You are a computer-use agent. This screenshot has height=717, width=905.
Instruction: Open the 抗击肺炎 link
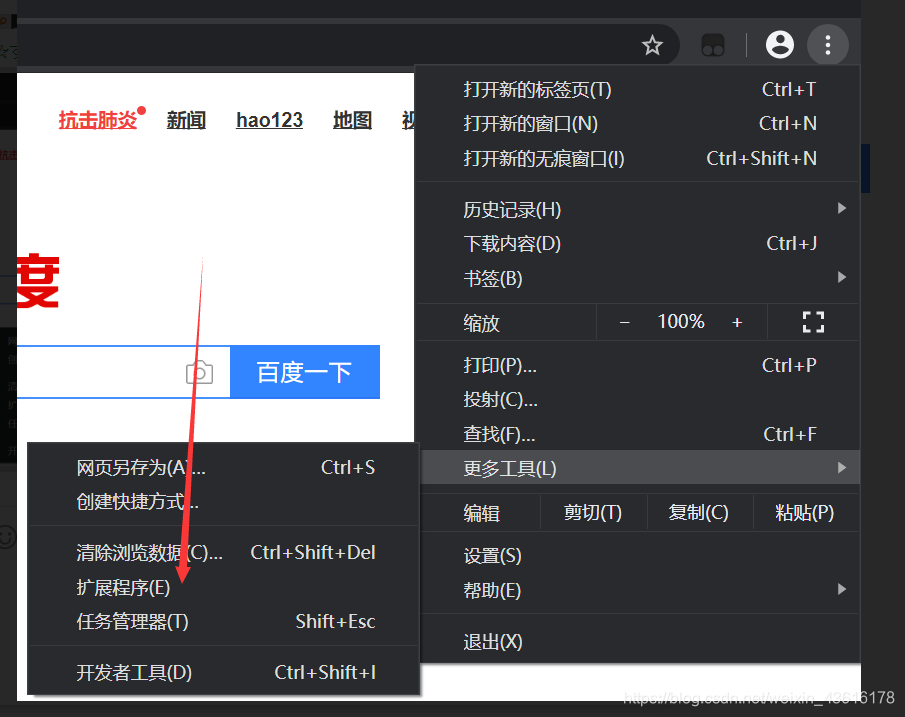coord(98,120)
